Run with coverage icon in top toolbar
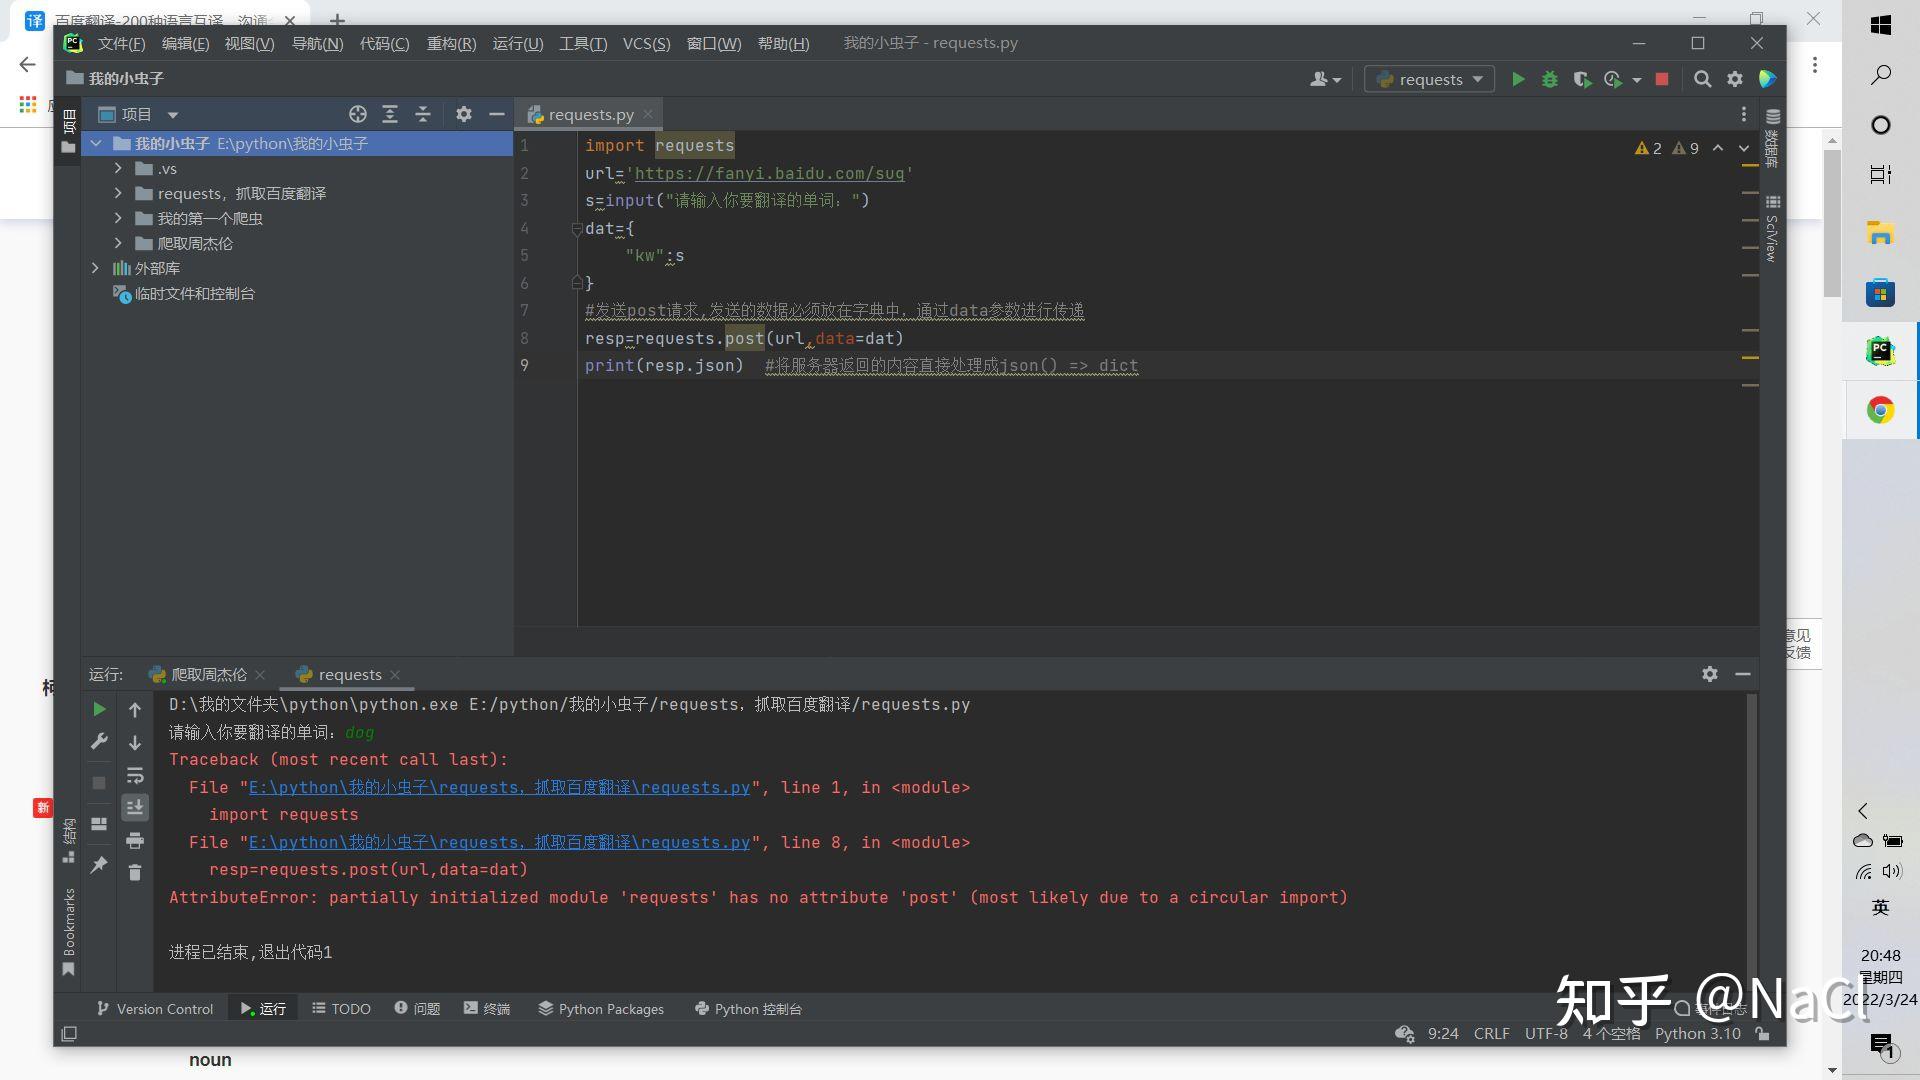 click(1581, 79)
